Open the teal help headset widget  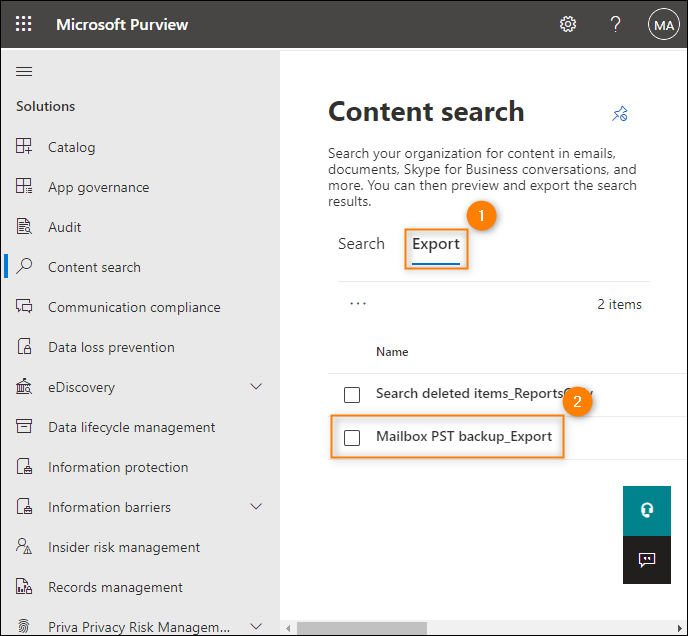pos(647,510)
